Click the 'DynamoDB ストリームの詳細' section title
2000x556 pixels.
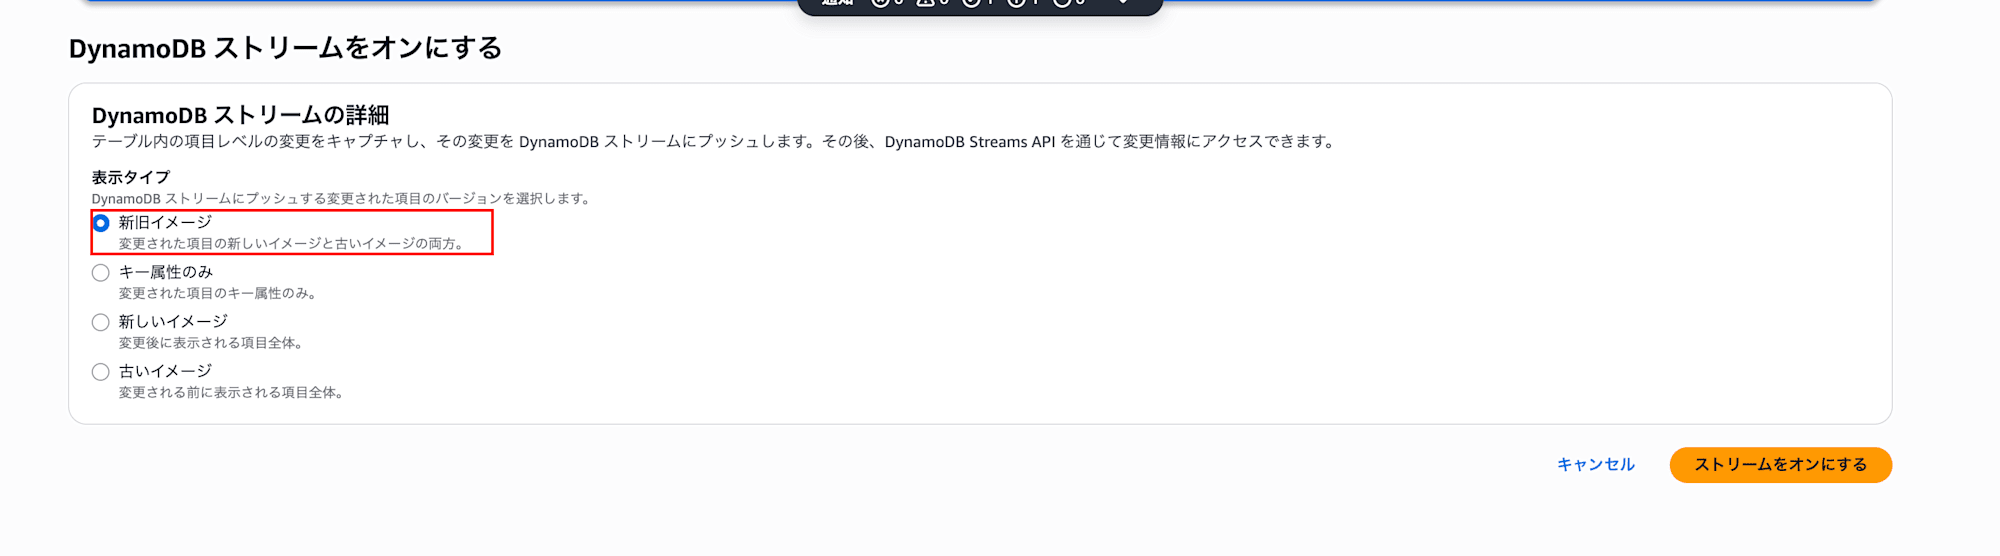pos(240,115)
